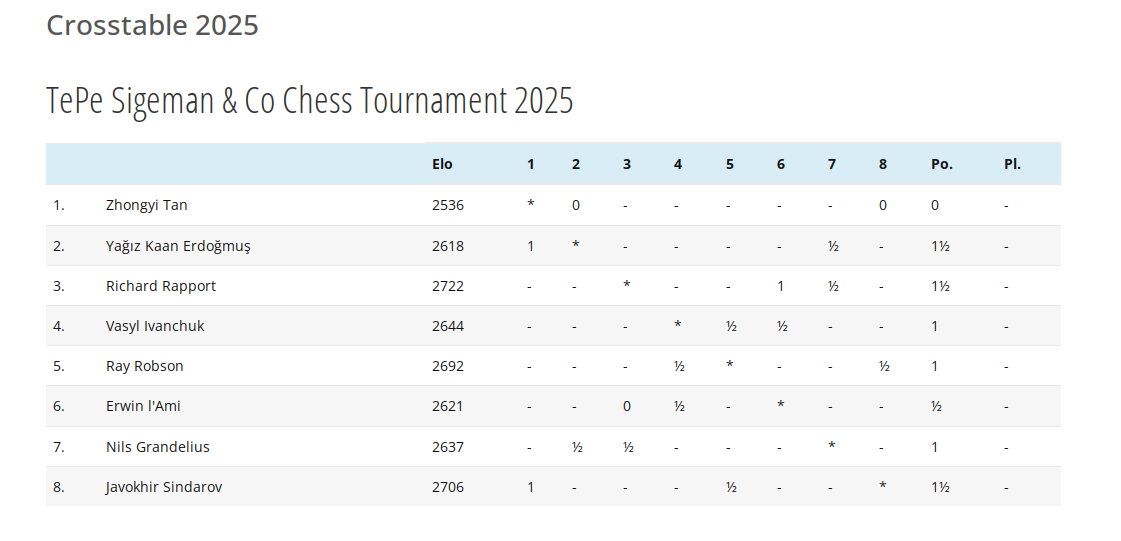Viewport: 1121px width, 541px height.
Task: Click the 2692 Elo cell
Action: (448, 366)
